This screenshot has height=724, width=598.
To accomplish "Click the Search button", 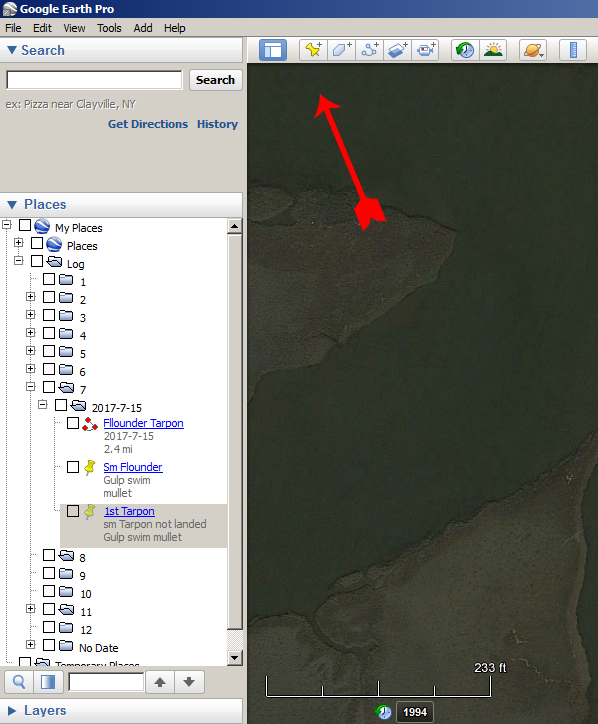I will click(x=215, y=80).
